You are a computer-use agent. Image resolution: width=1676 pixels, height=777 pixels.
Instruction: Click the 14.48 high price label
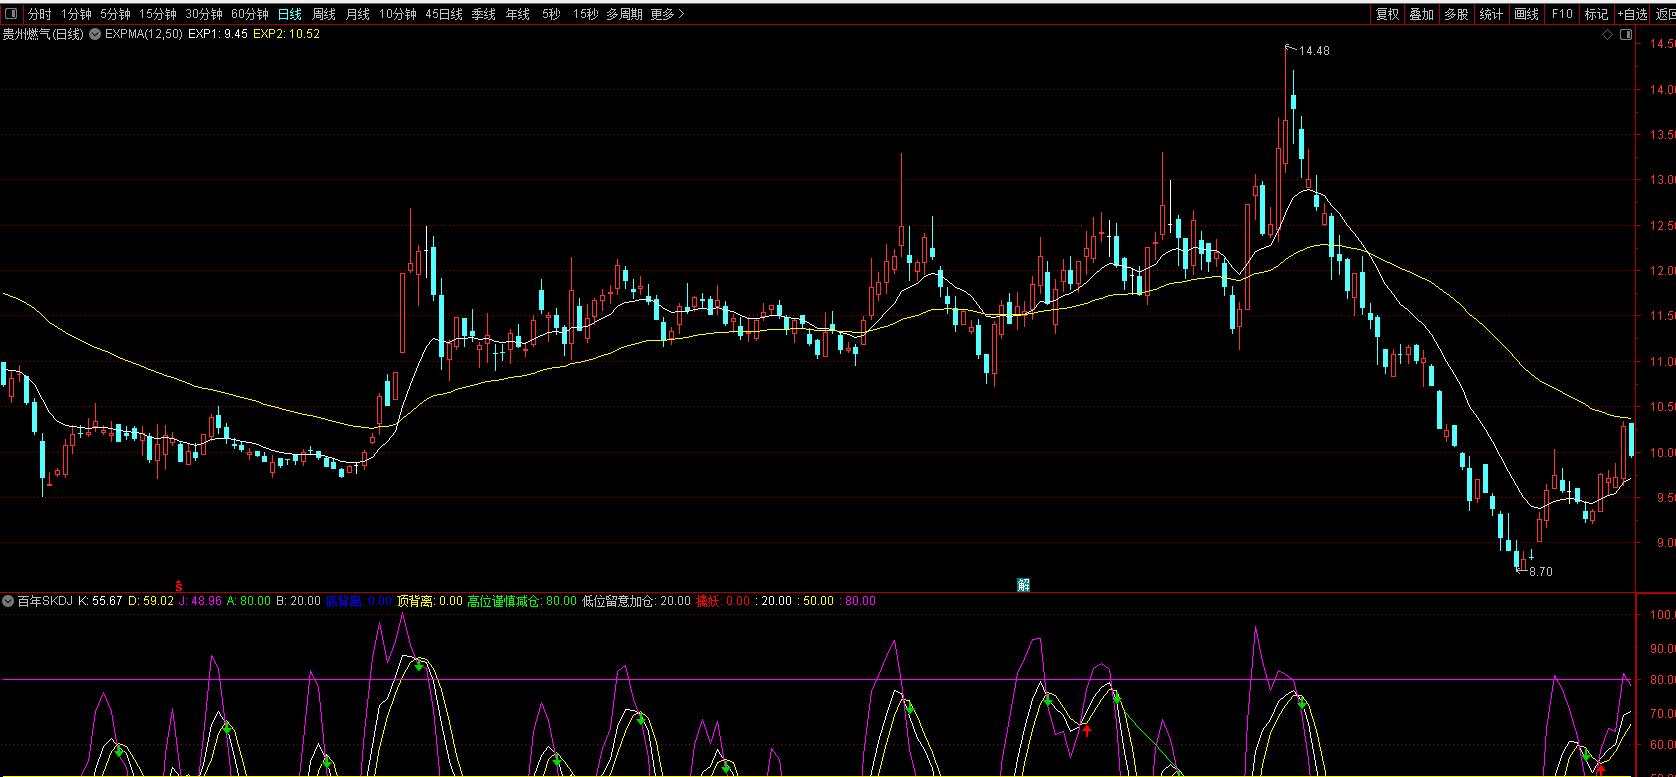pos(1314,51)
